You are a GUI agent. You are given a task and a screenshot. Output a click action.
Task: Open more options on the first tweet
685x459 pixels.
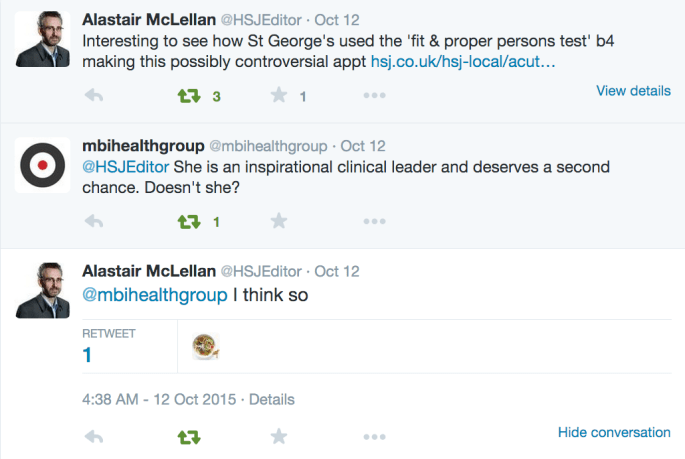coord(374,96)
